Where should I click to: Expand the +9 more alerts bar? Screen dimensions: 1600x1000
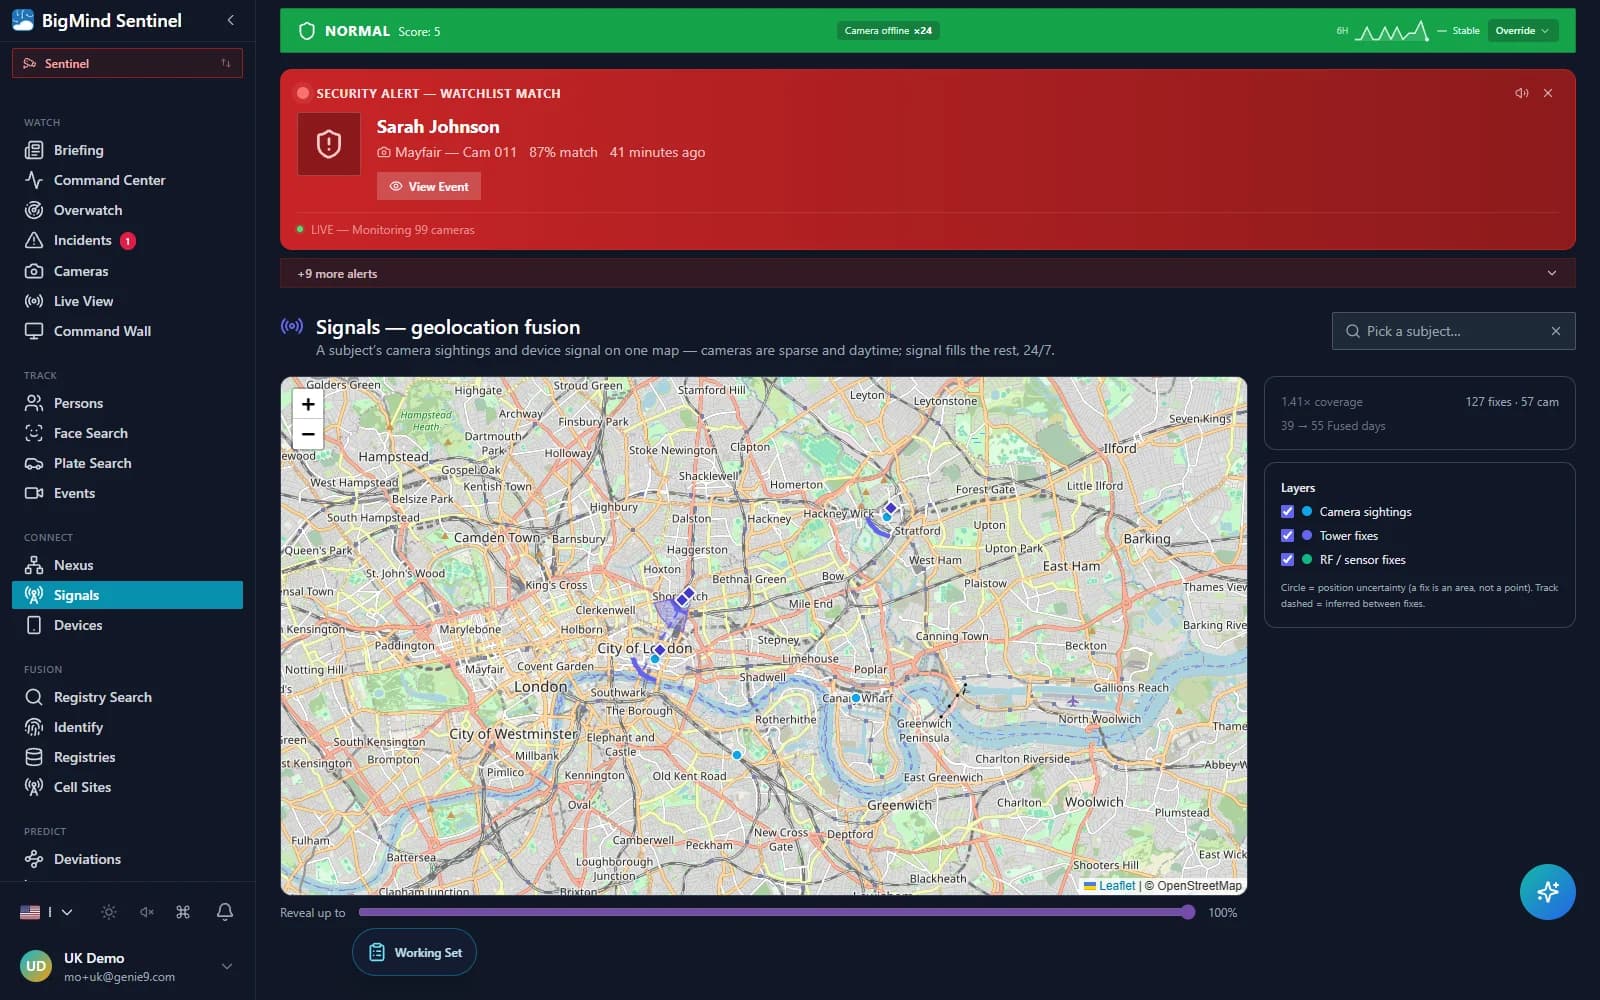pyautogui.click(x=927, y=273)
